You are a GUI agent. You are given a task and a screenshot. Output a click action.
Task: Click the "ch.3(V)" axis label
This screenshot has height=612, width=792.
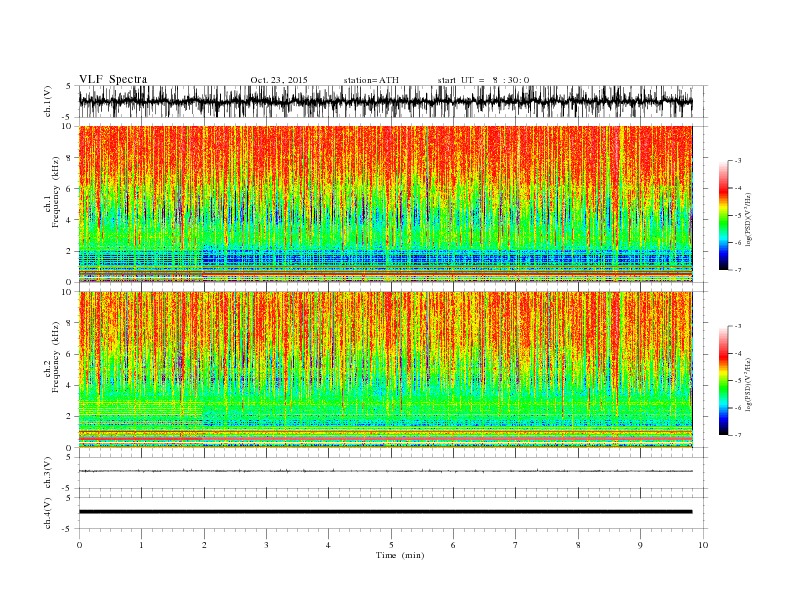click(x=48, y=473)
